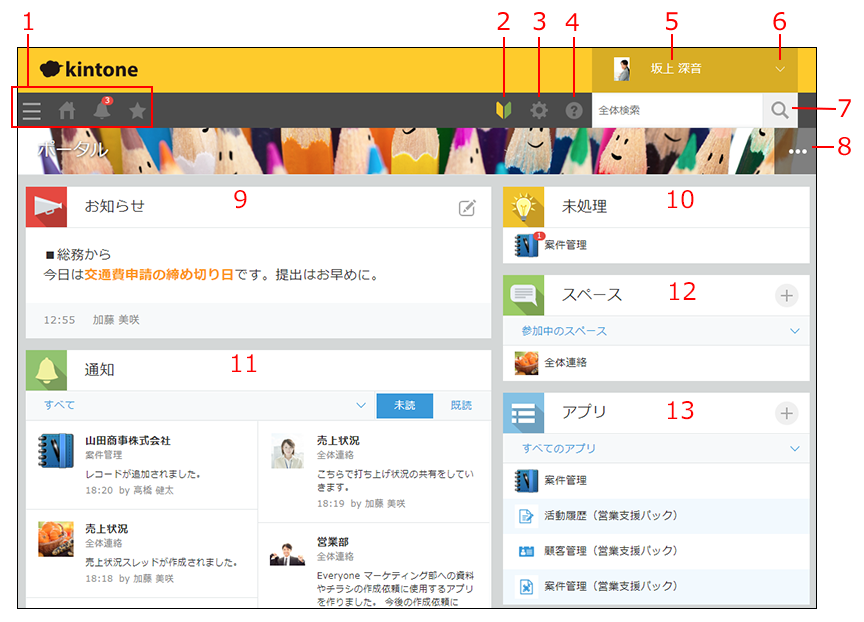Click 通知 section heading
Image resolution: width=864 pixels, height=622 pixels.
coord(99,370)
